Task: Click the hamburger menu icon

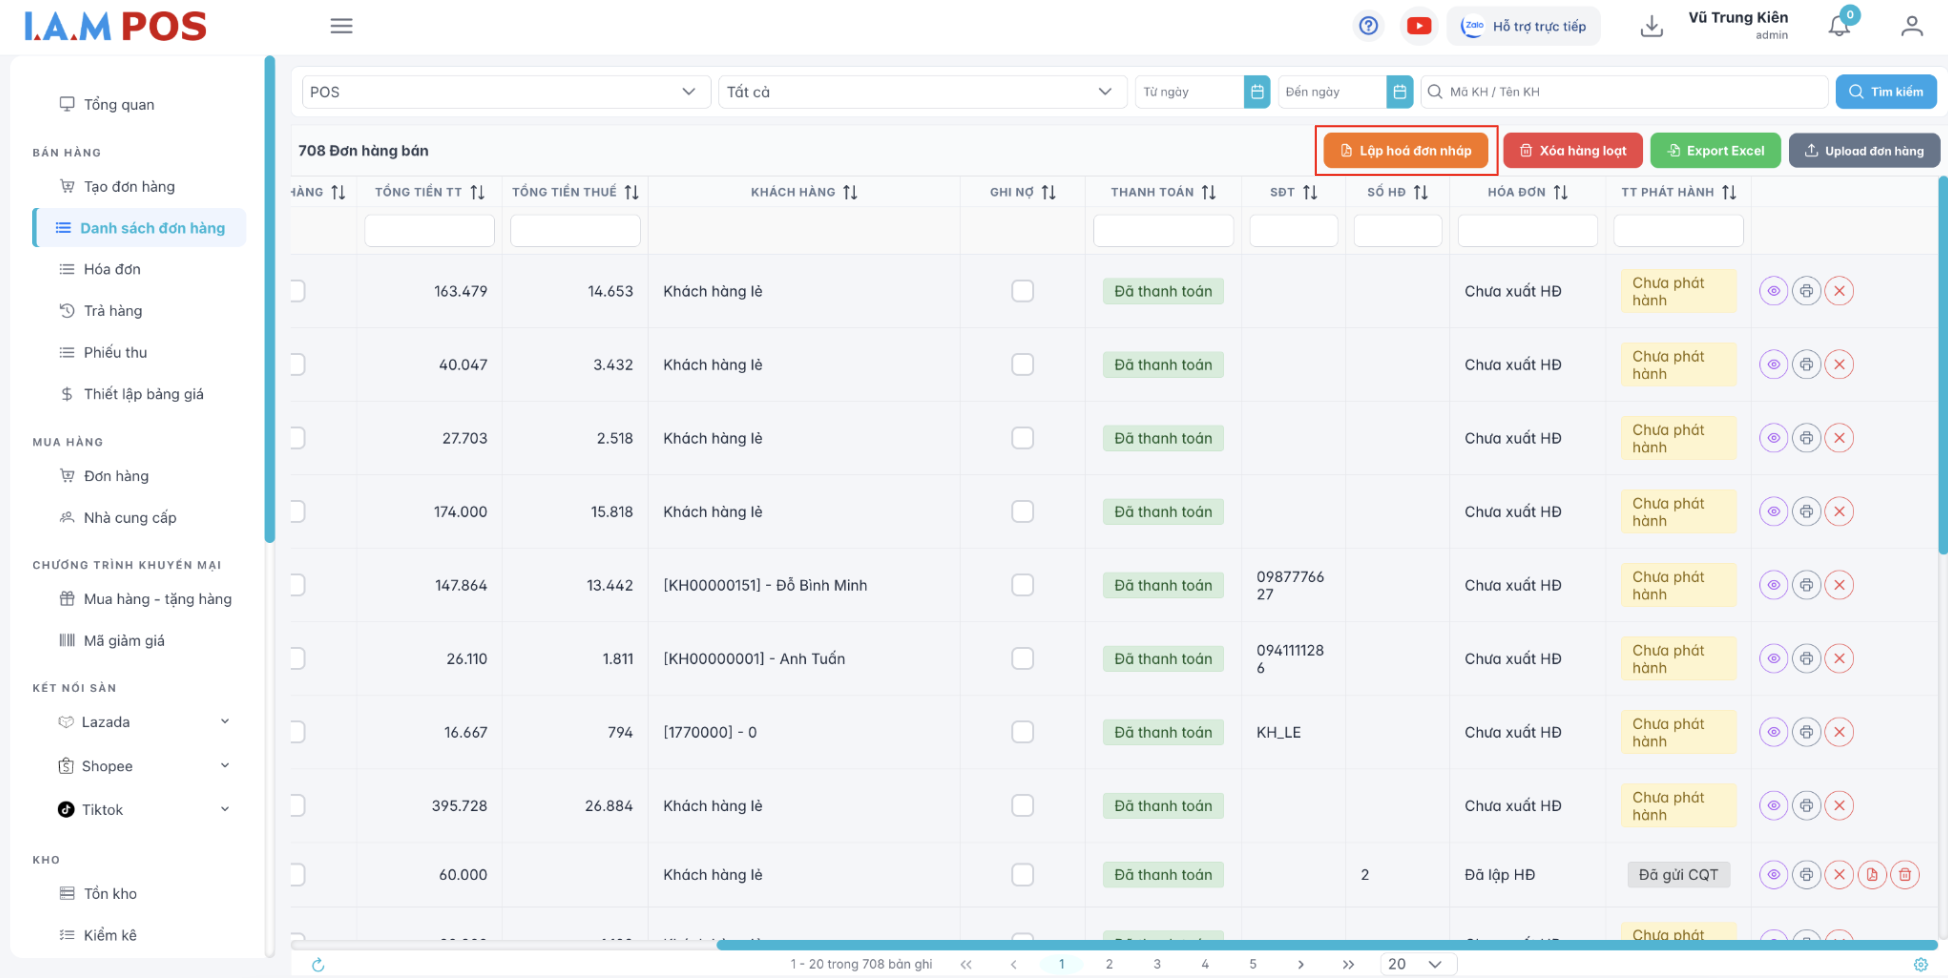Action: [341, 26]
